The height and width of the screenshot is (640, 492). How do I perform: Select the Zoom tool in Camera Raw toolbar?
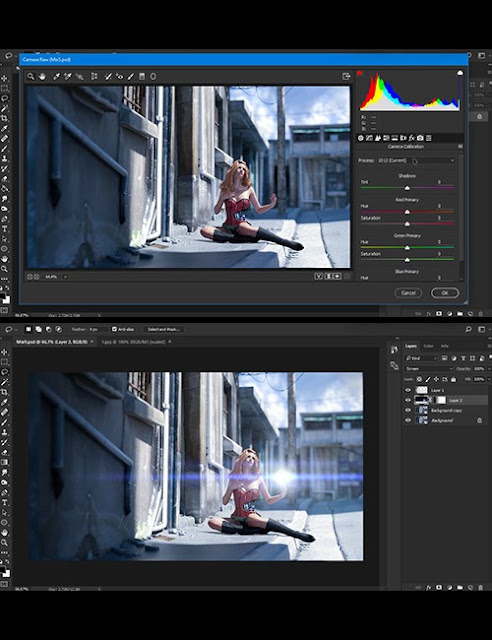point(31,76)
